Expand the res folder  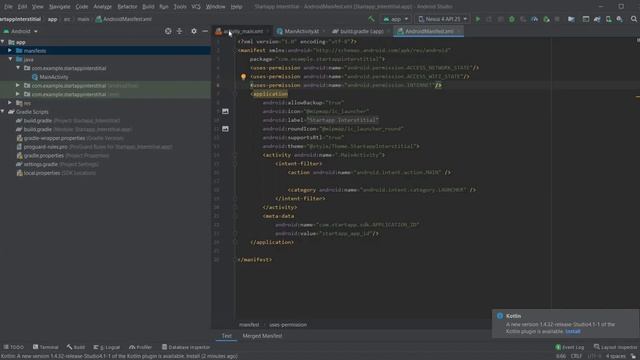click(10, 103)
